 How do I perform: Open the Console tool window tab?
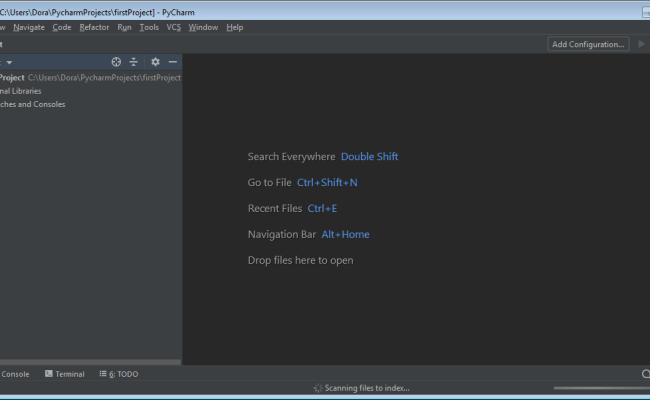click(15, 374)
